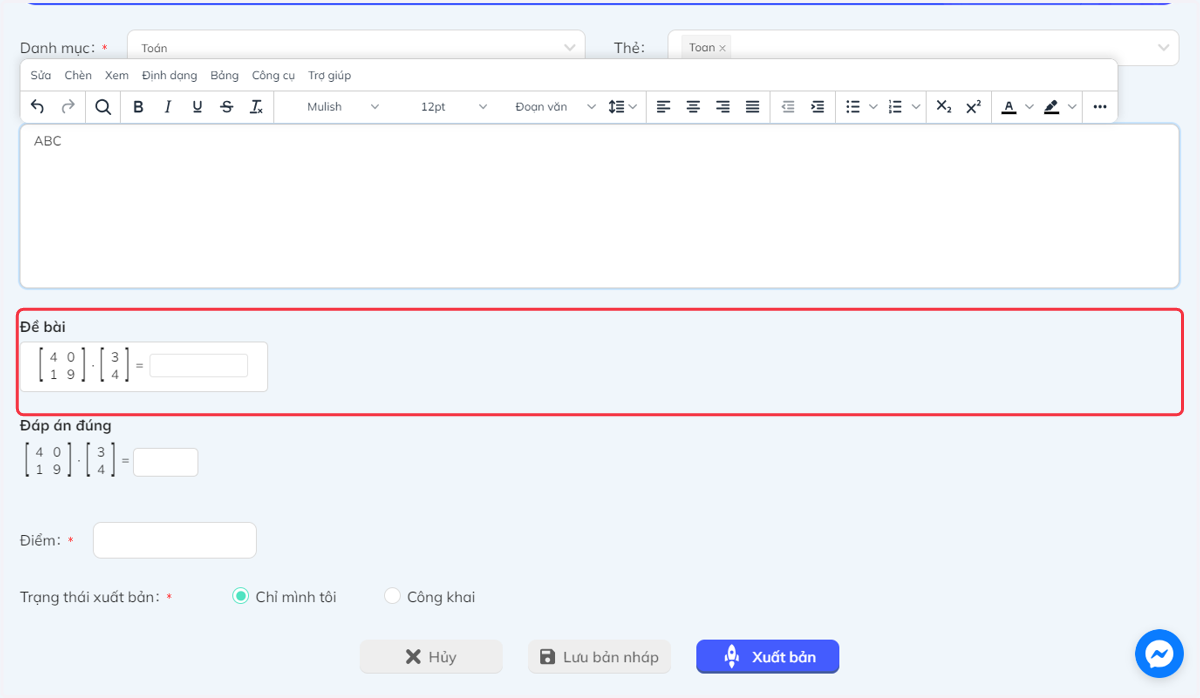Apply subscript formatting
This screenshot has width=1200, height=698.
click(944, 107)
